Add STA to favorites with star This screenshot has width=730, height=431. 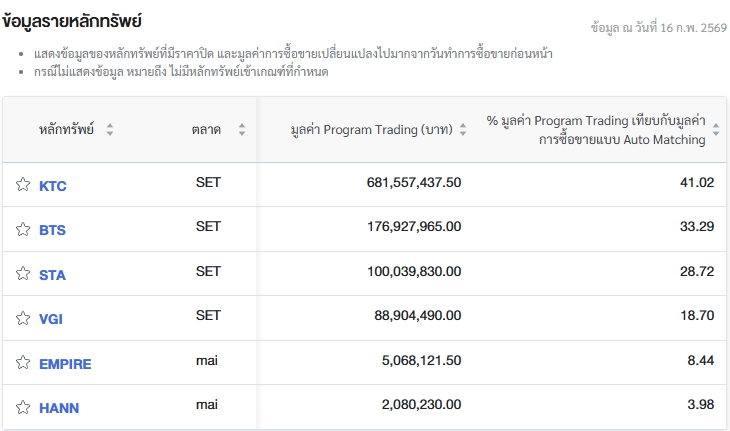[23, 274]
